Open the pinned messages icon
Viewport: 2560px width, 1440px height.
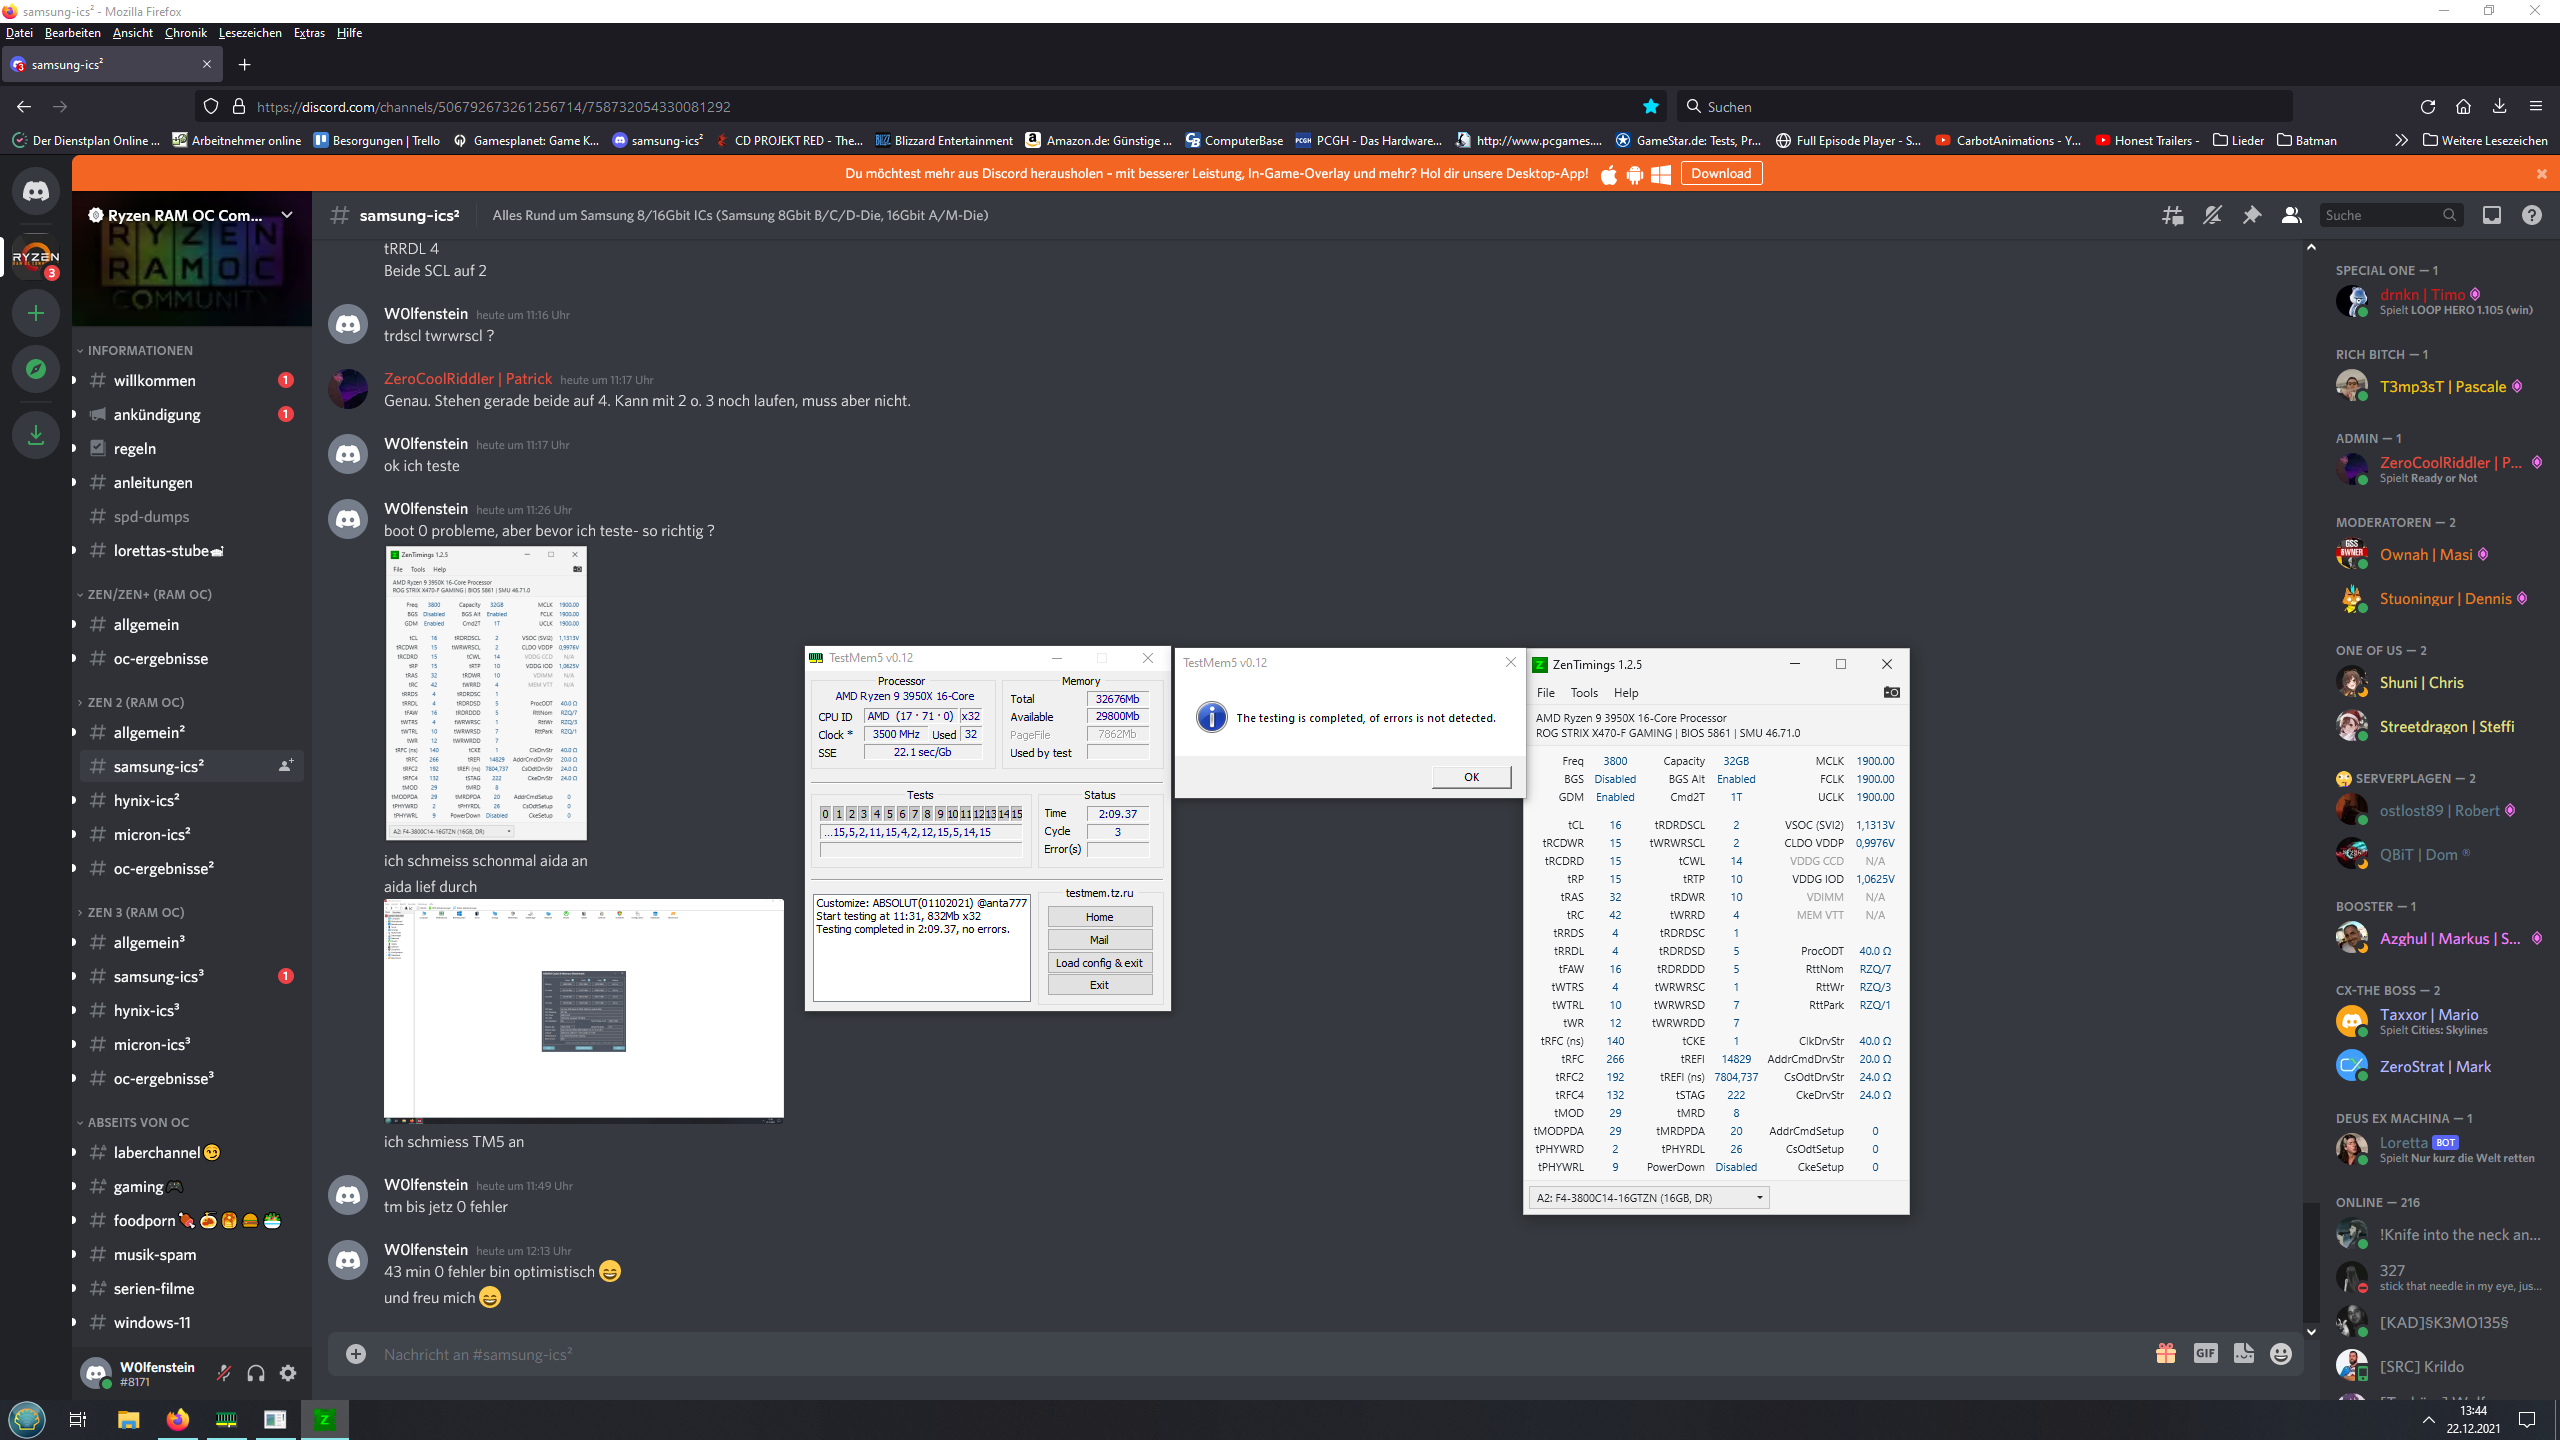click(2251, 215)
